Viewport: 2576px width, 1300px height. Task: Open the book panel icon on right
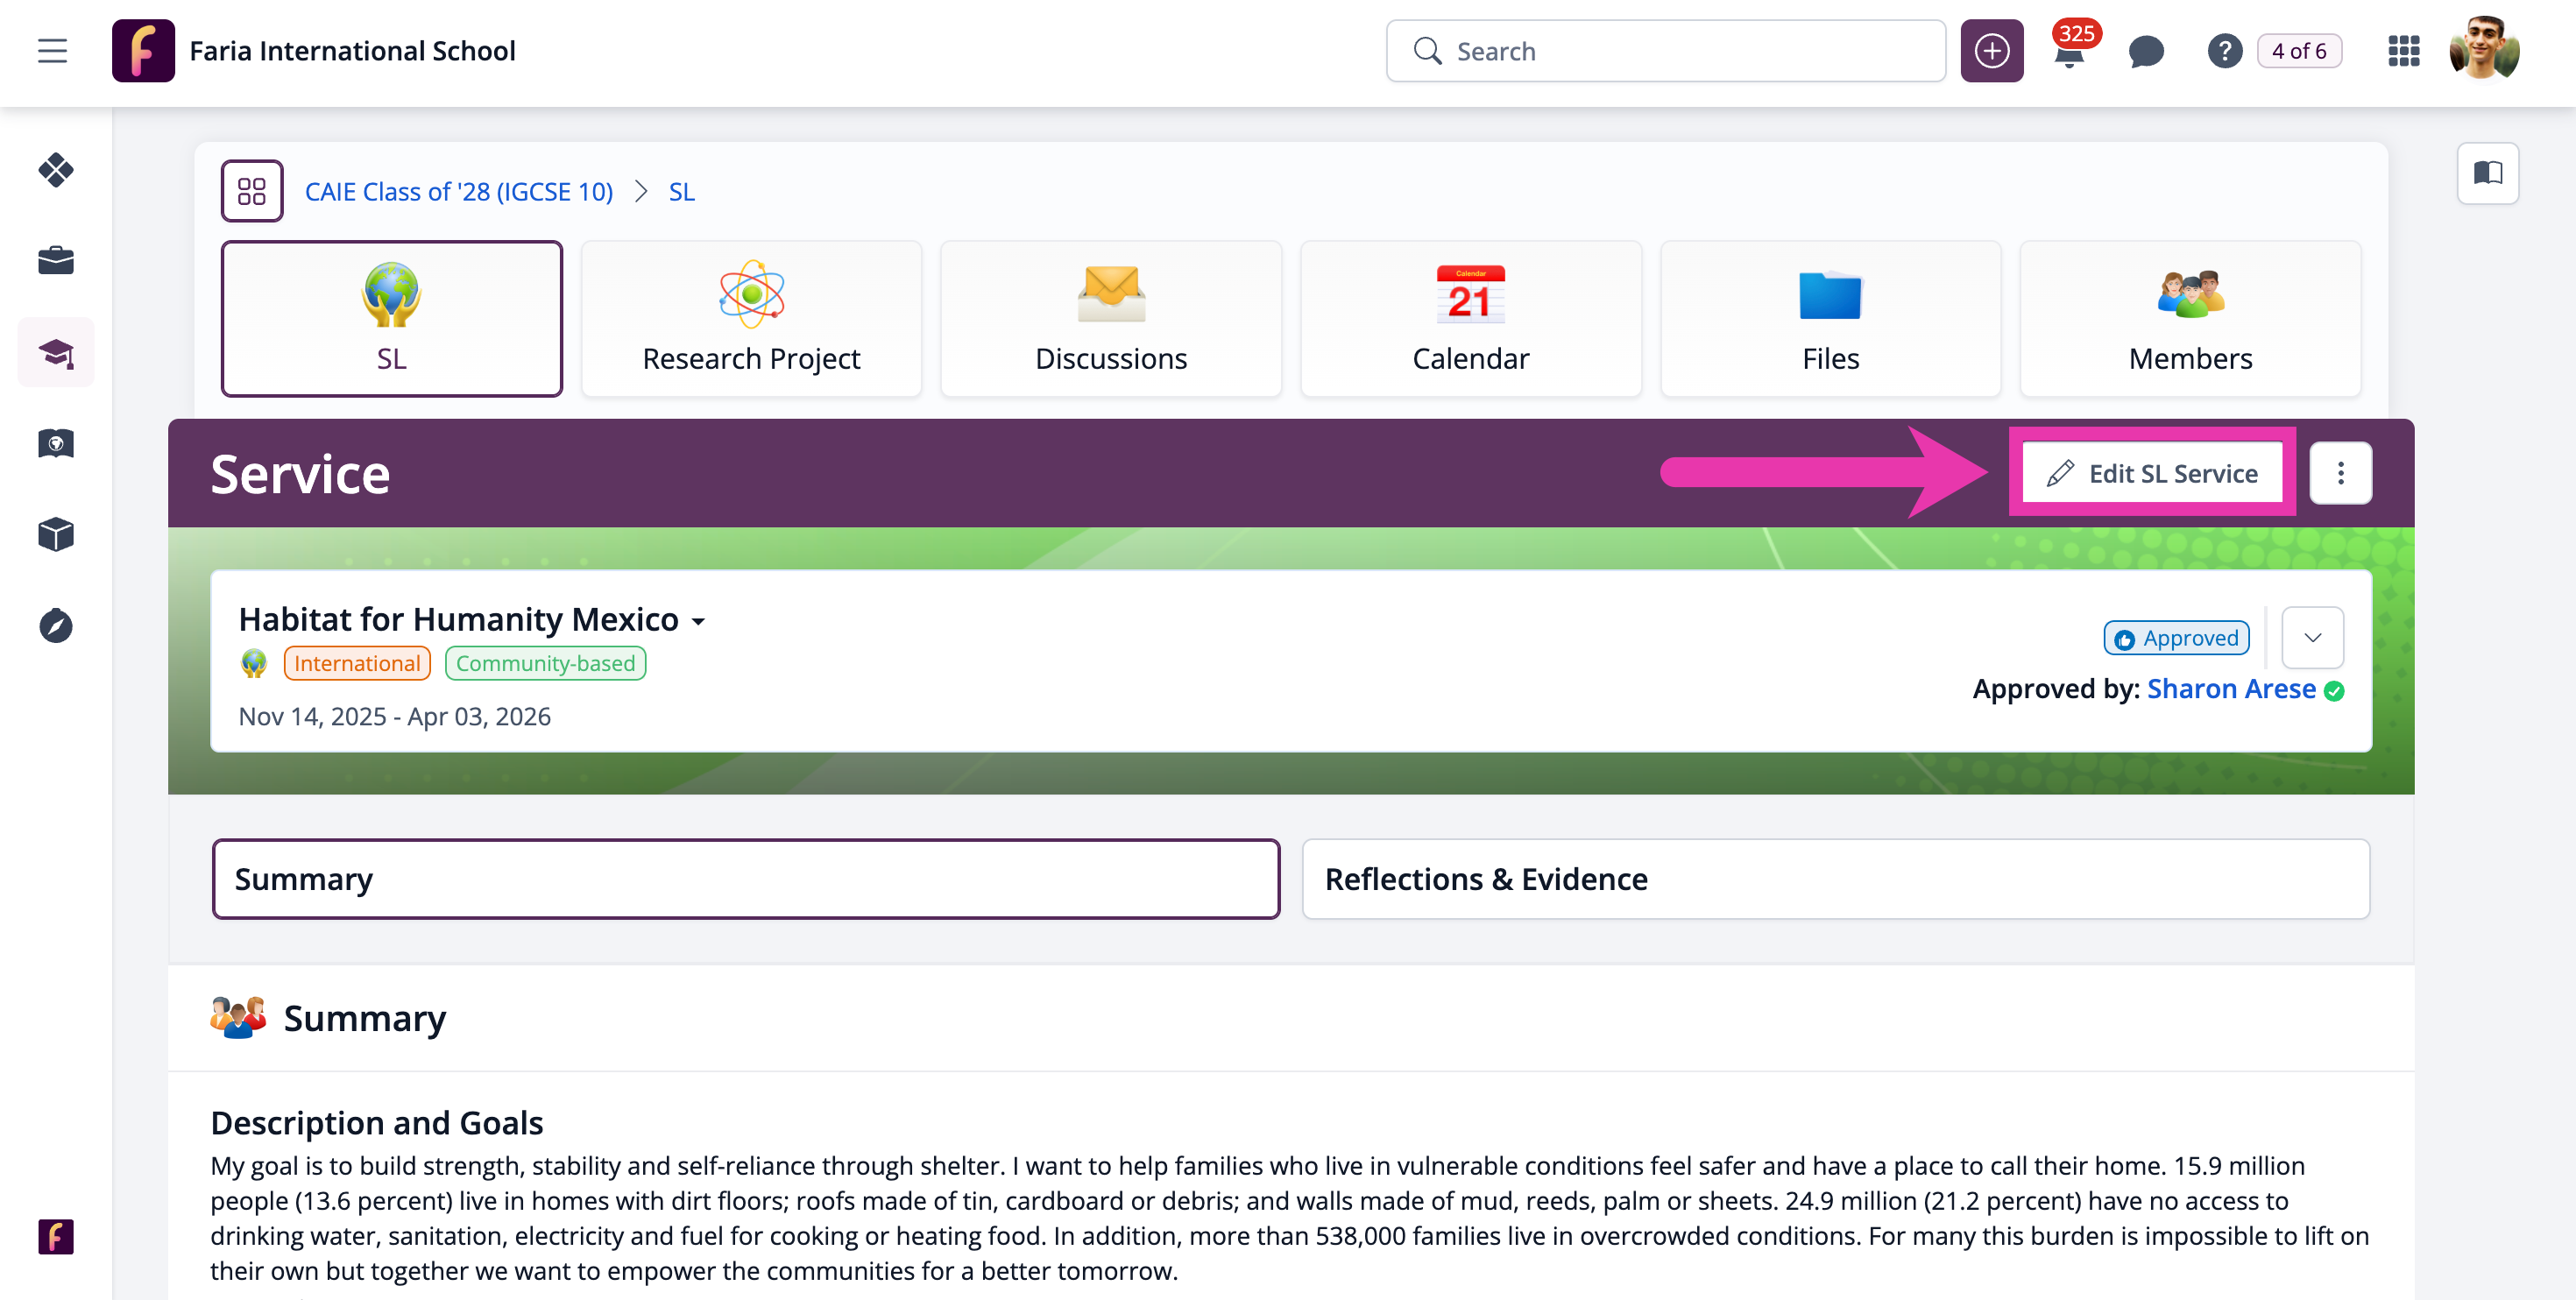pyautogui.click(x=2487, y=174)
